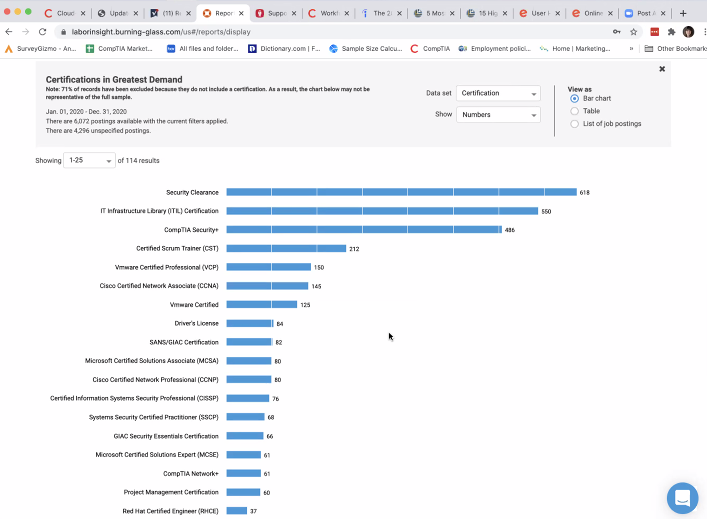Image resolution: width=707 pixels, height=519 pixels.
Task: Click the SANS/GIAC Certification label
Action: 184,342
